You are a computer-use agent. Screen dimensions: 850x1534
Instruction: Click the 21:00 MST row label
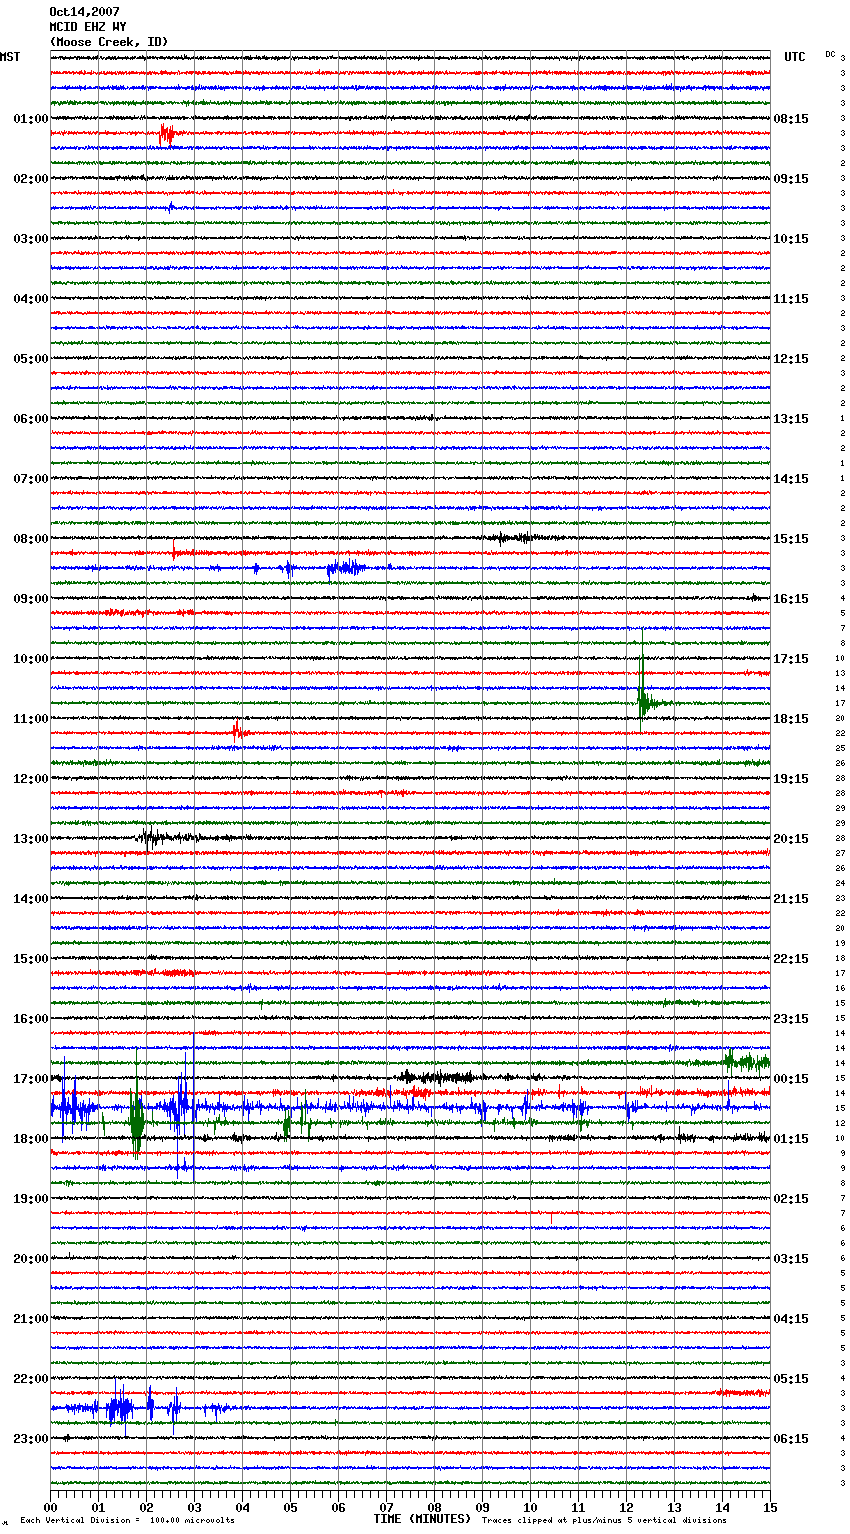(x=31, y=1319)
